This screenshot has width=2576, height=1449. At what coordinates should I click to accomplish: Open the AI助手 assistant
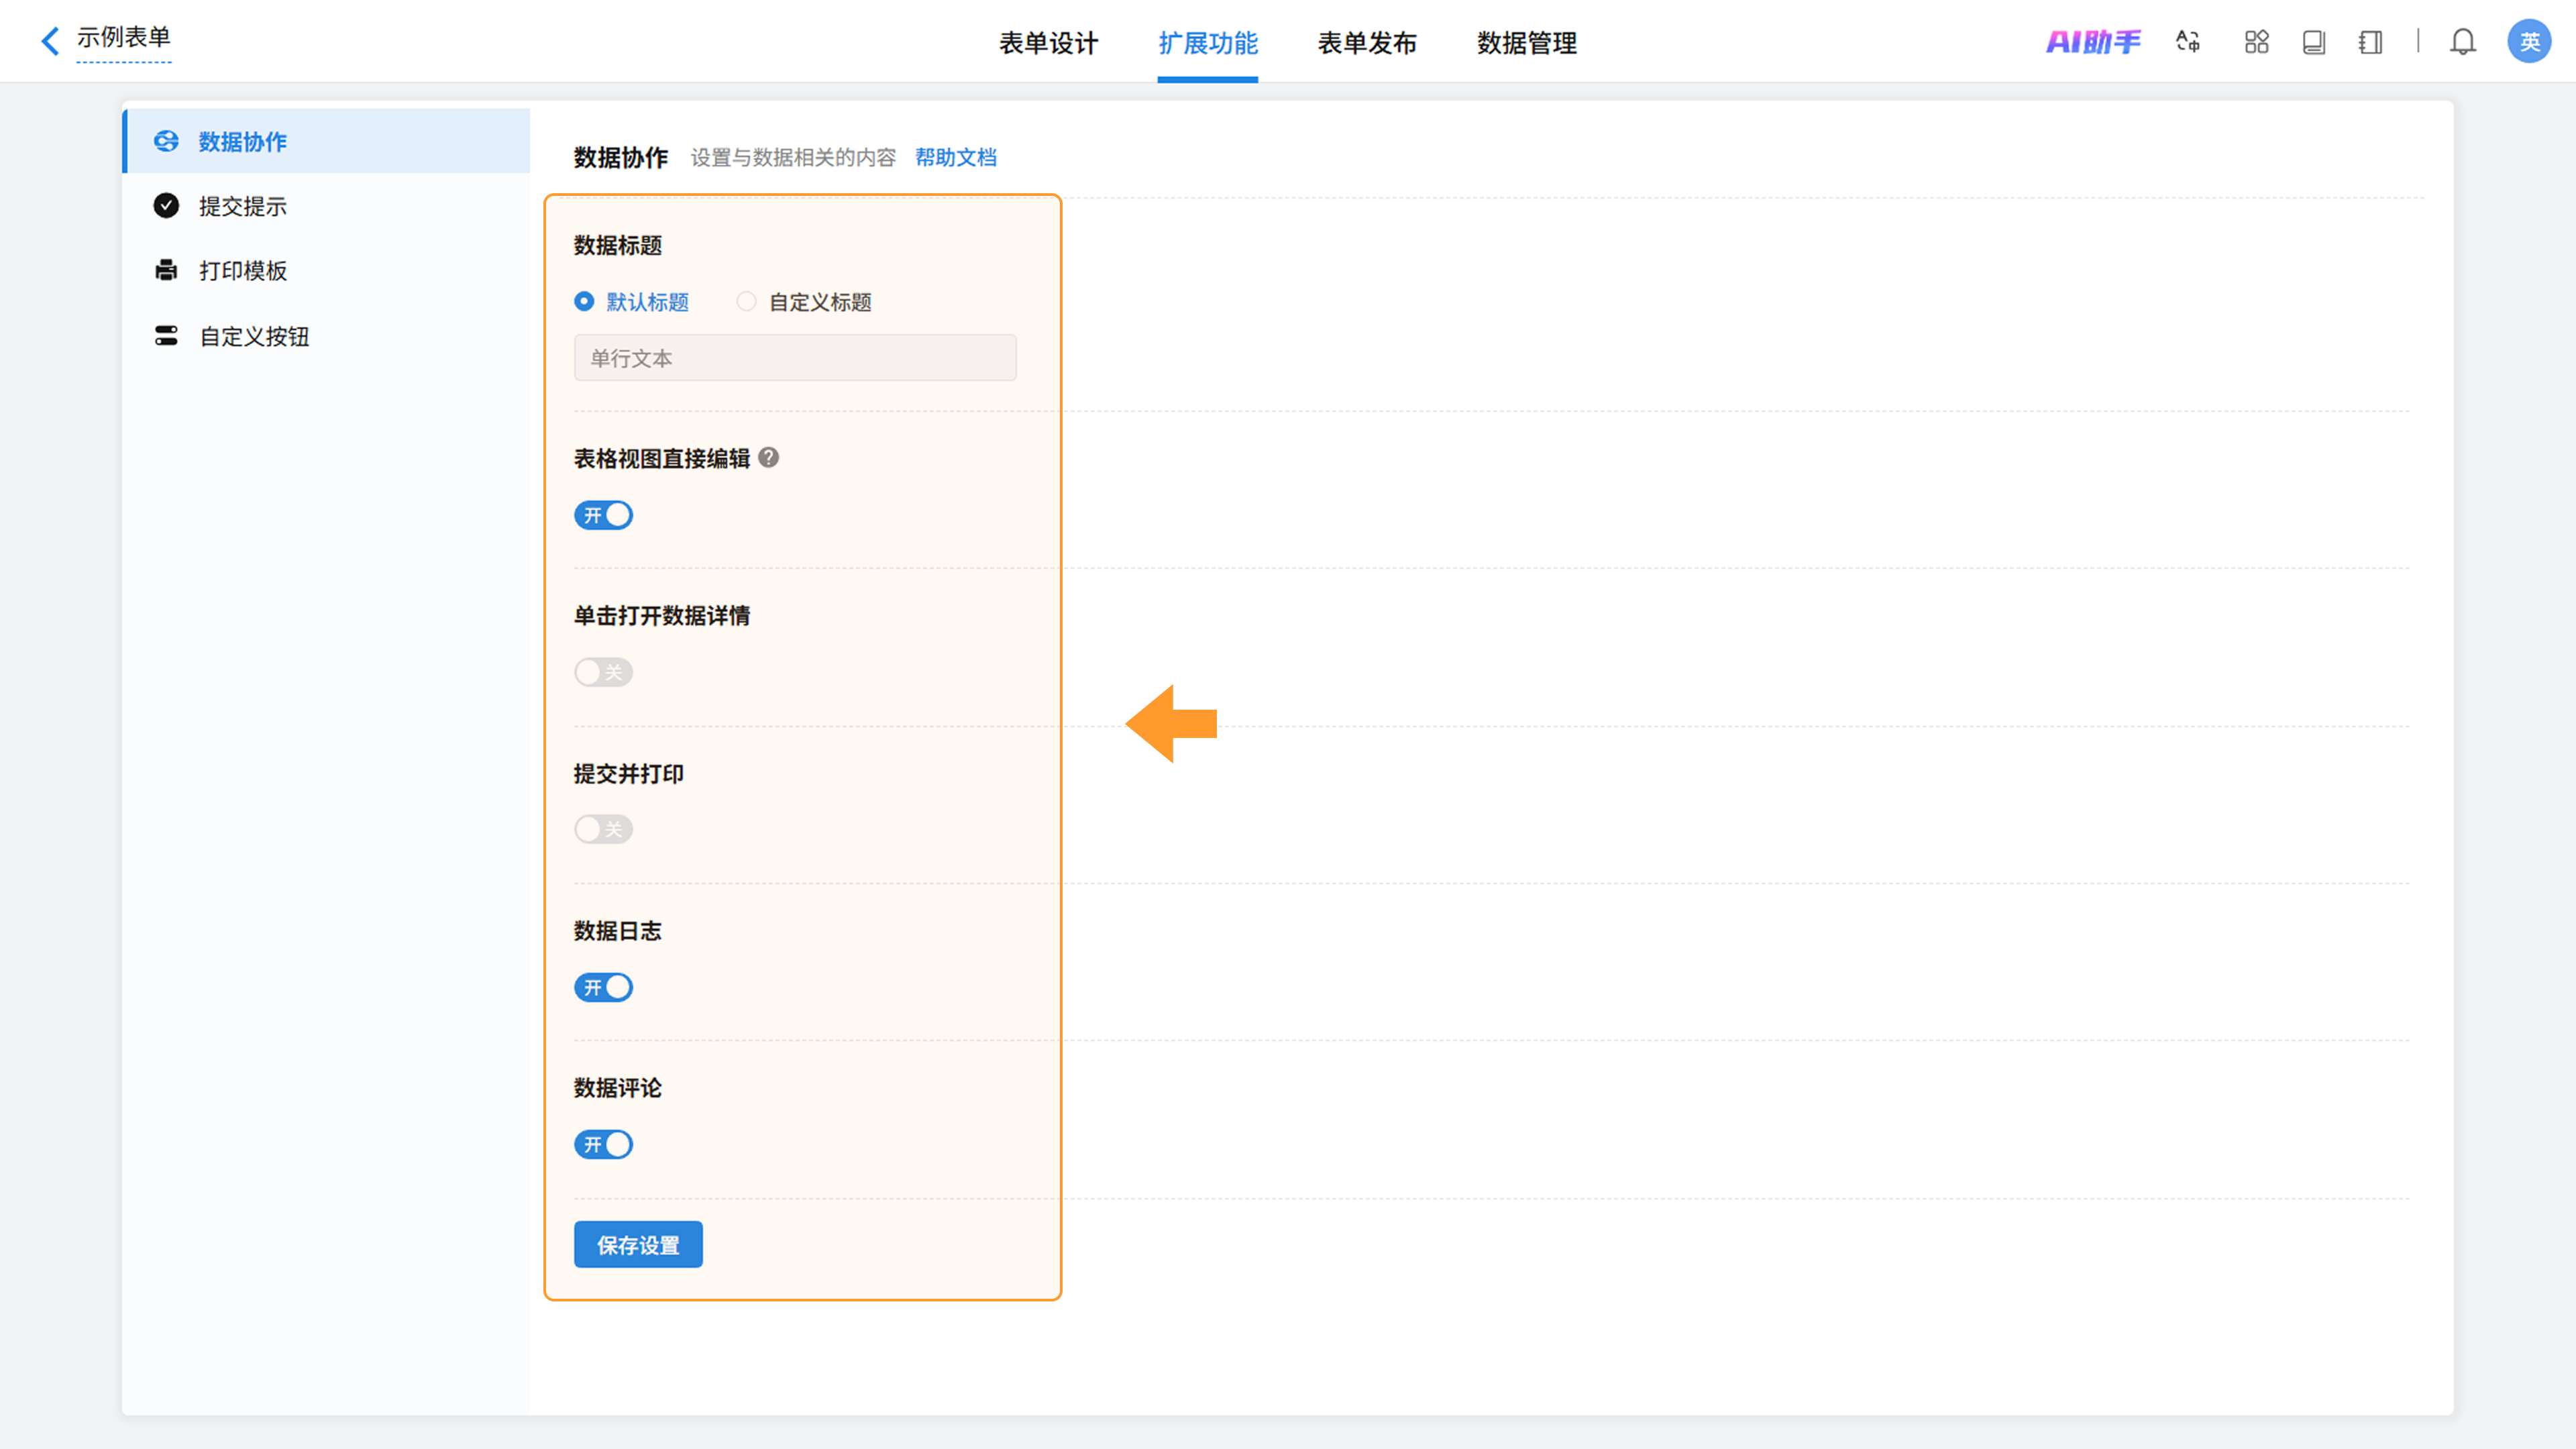[x=2093, y=42]
